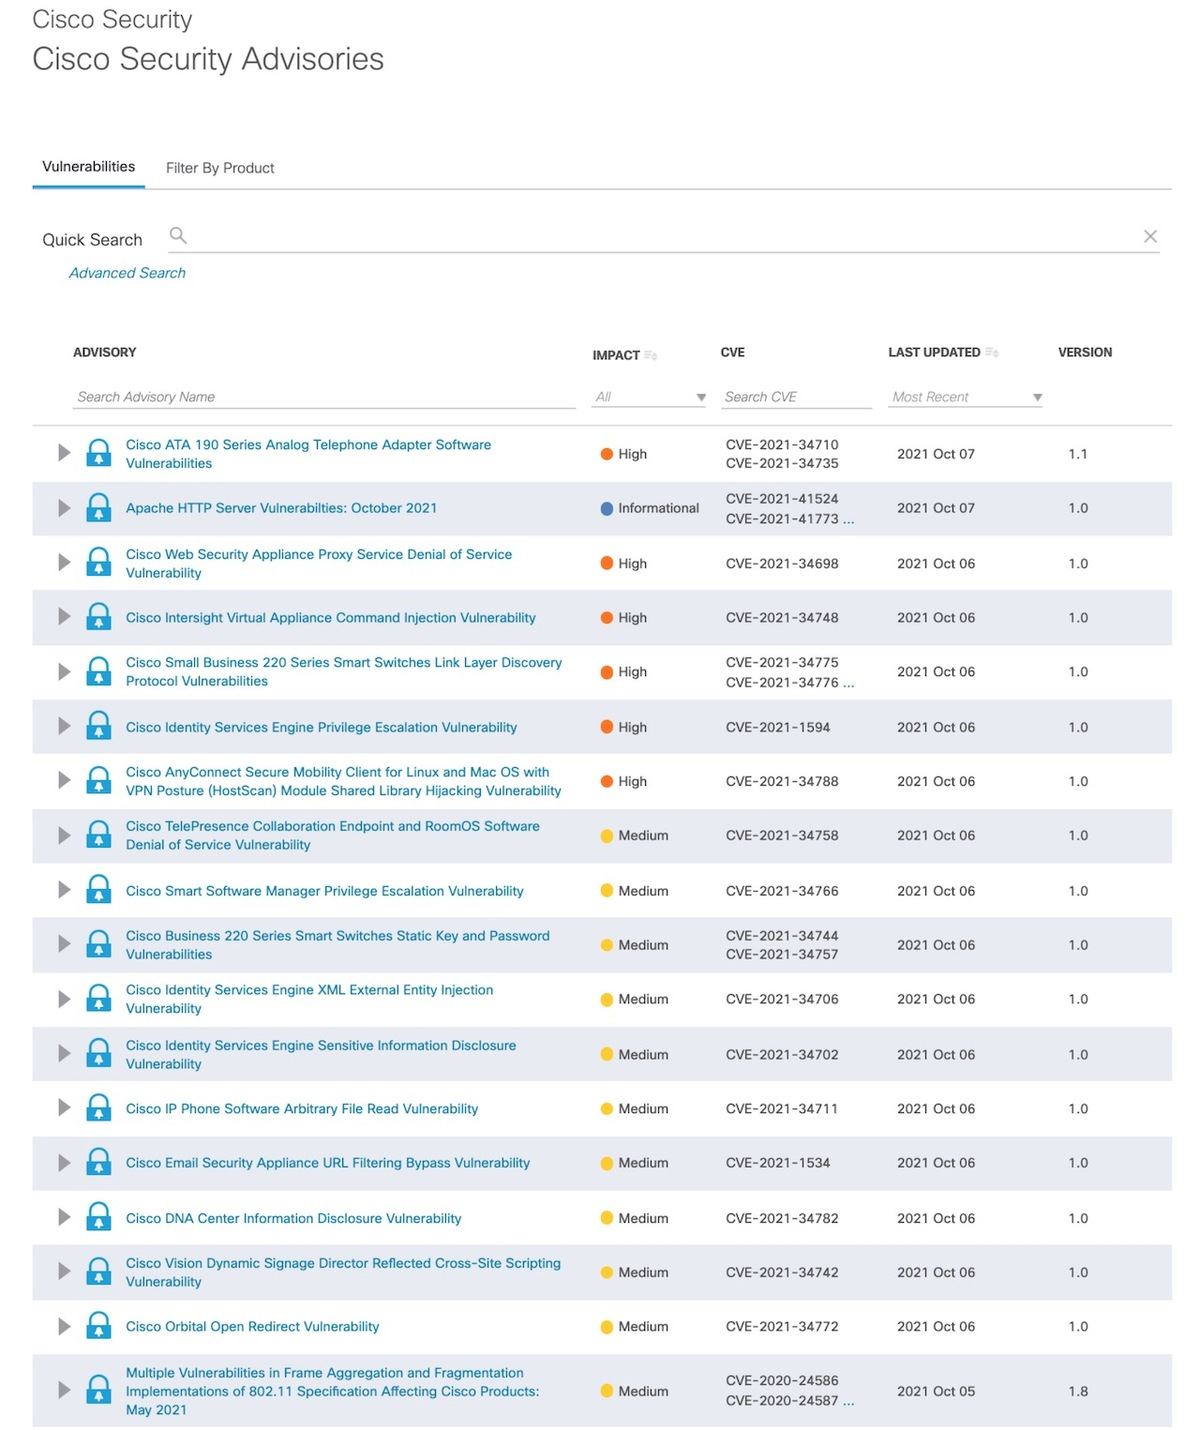Viewport: 1200px width, 1430px height.
Task: Click the ADVISORY column header
Action: [x=105, y=352]
